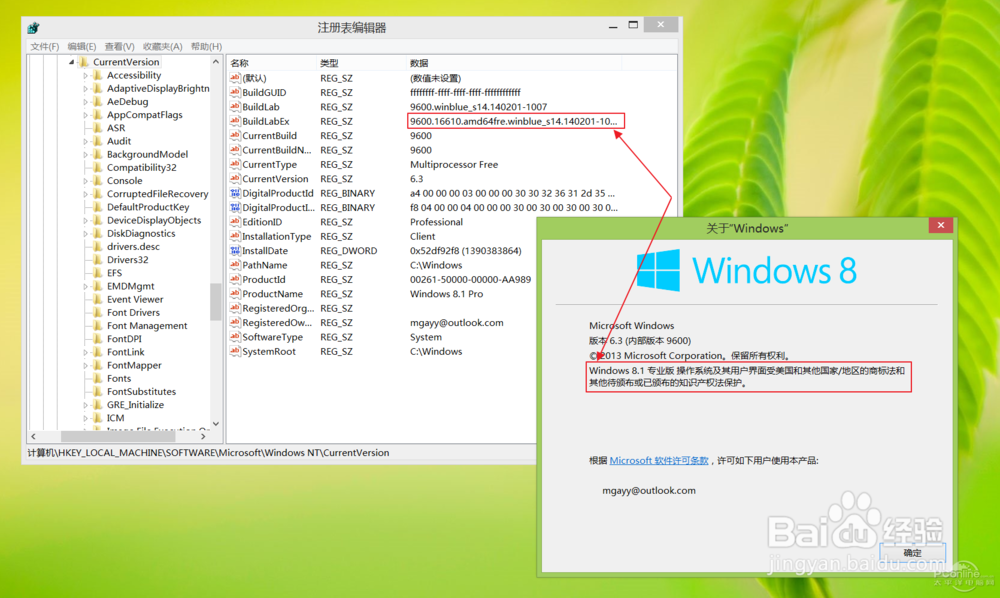Expand the DeviceDisplayObjects tree node
Screen dimensions: 1000x598
(85, 220)
